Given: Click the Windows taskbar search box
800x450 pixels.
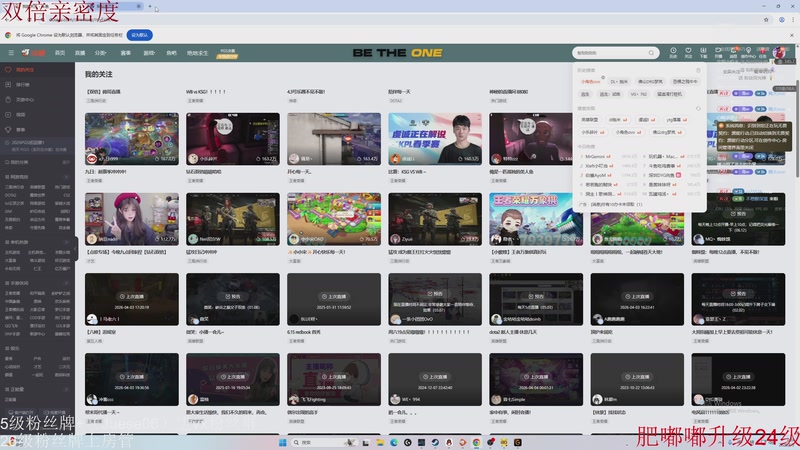Looking at the screenshot, I should point(323,442).
